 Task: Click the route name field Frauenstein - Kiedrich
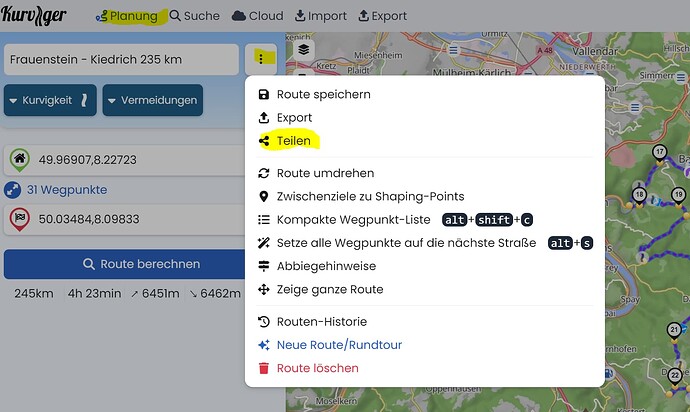click(x=121, y=59)
